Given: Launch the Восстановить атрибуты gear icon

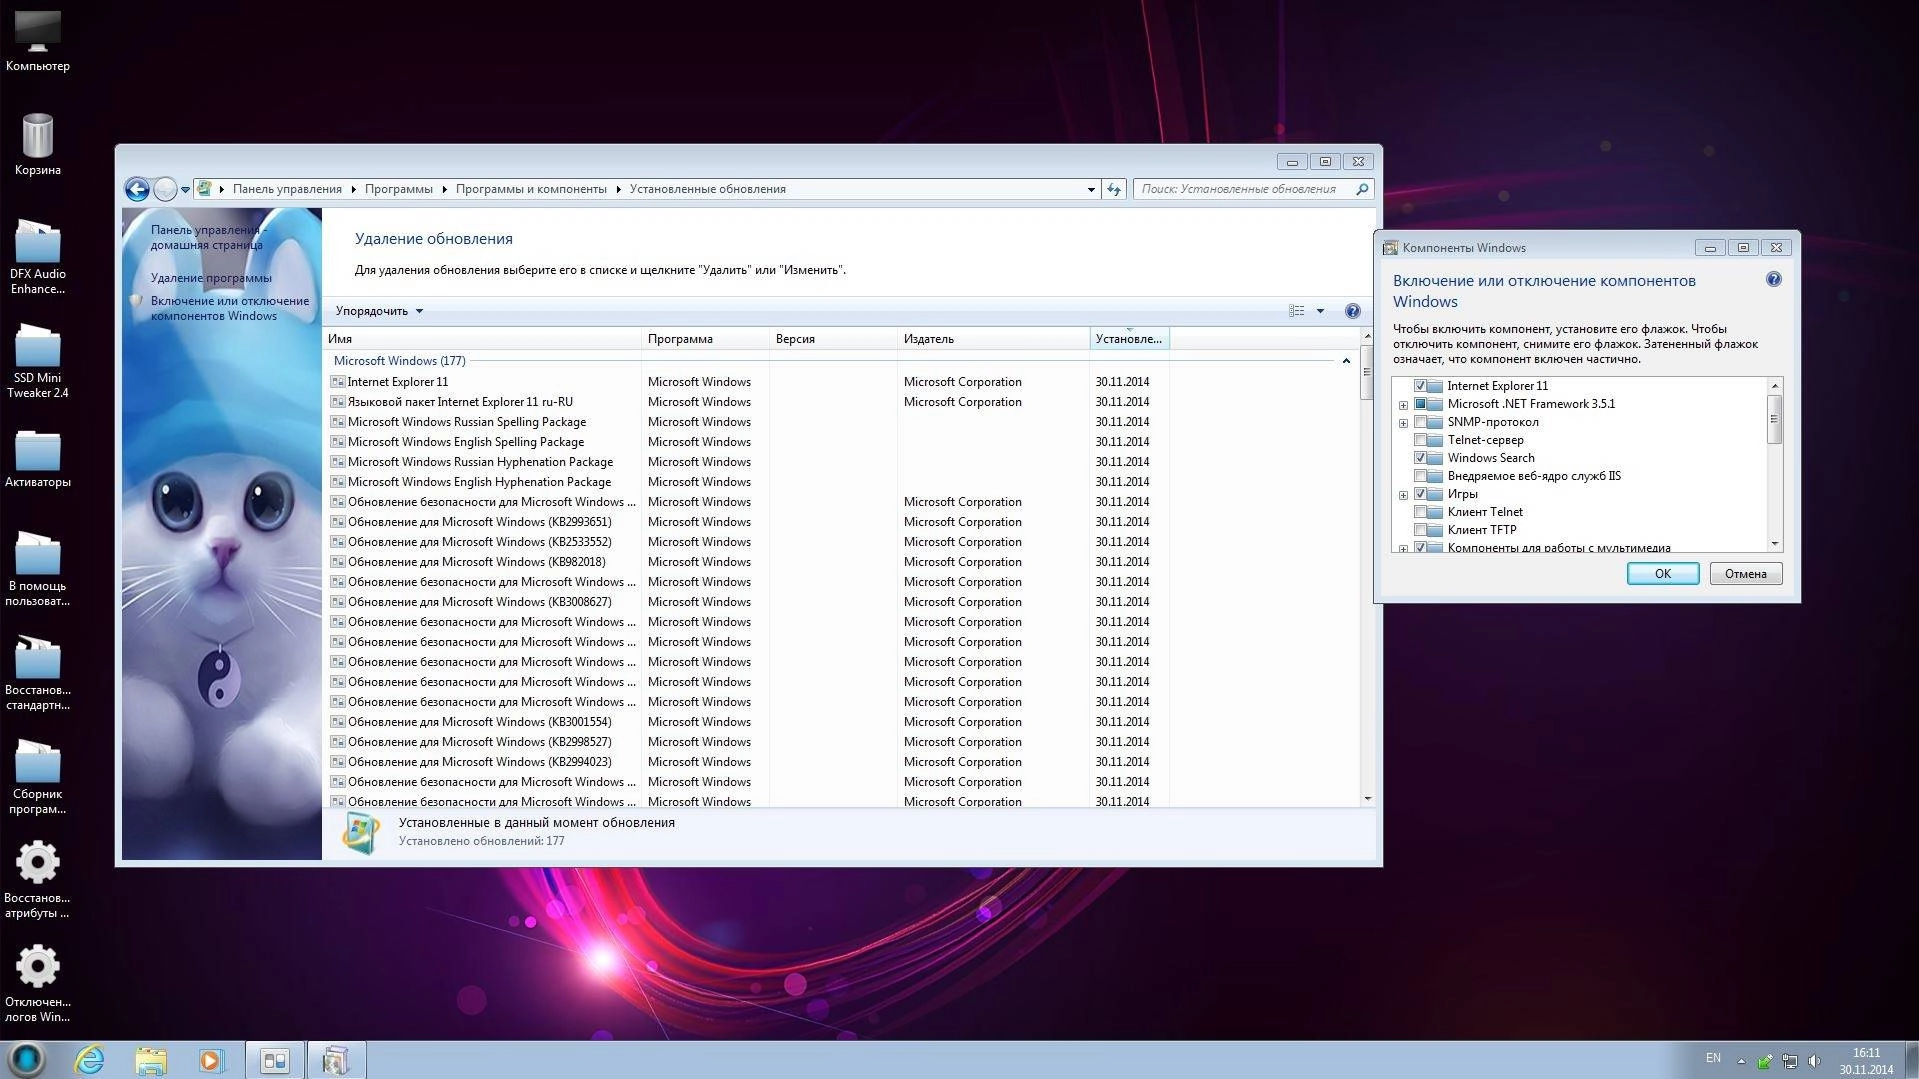Looking at the screenshot, I should 38,879.
